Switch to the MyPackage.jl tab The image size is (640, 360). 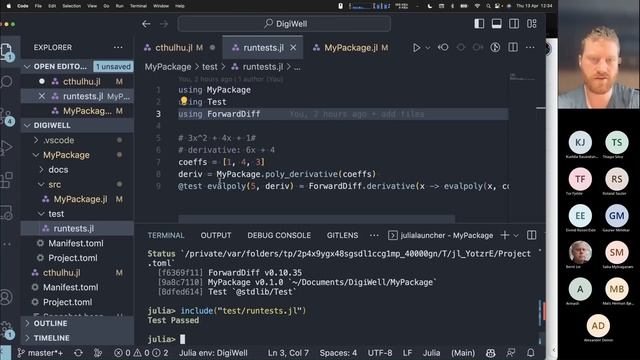(351, 48)
